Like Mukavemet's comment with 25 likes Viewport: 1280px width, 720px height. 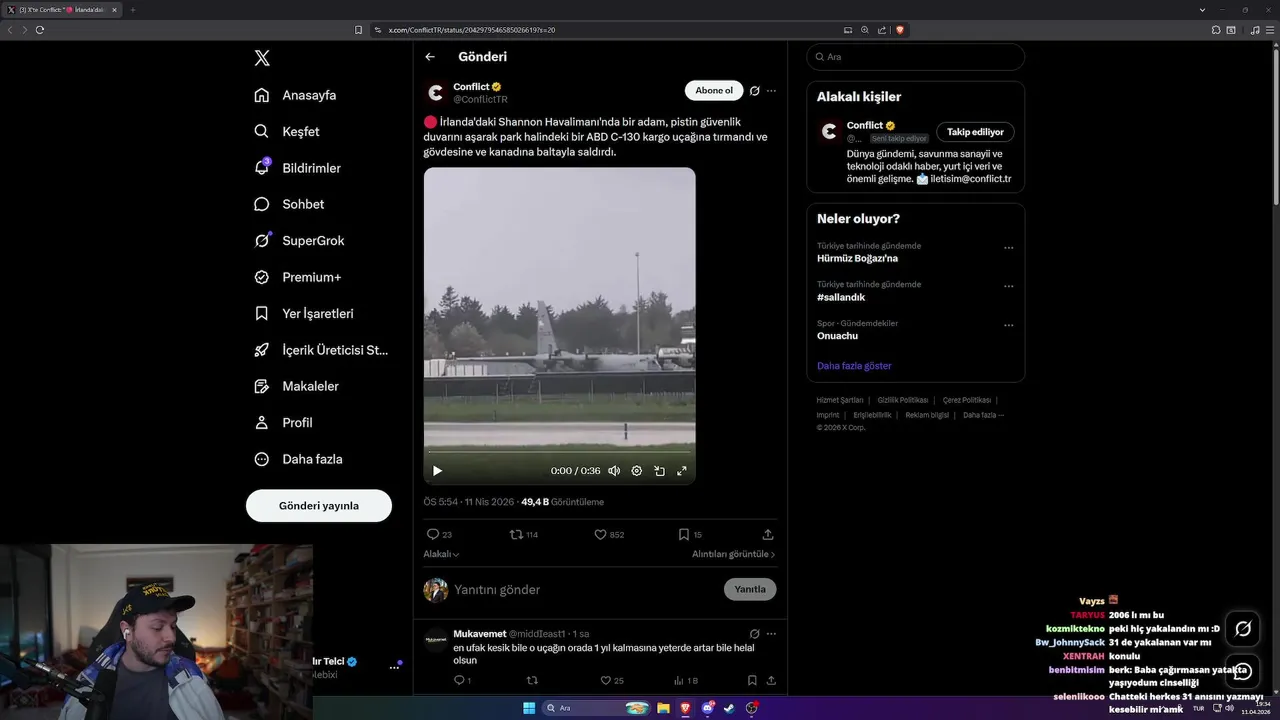pos(611,681)
